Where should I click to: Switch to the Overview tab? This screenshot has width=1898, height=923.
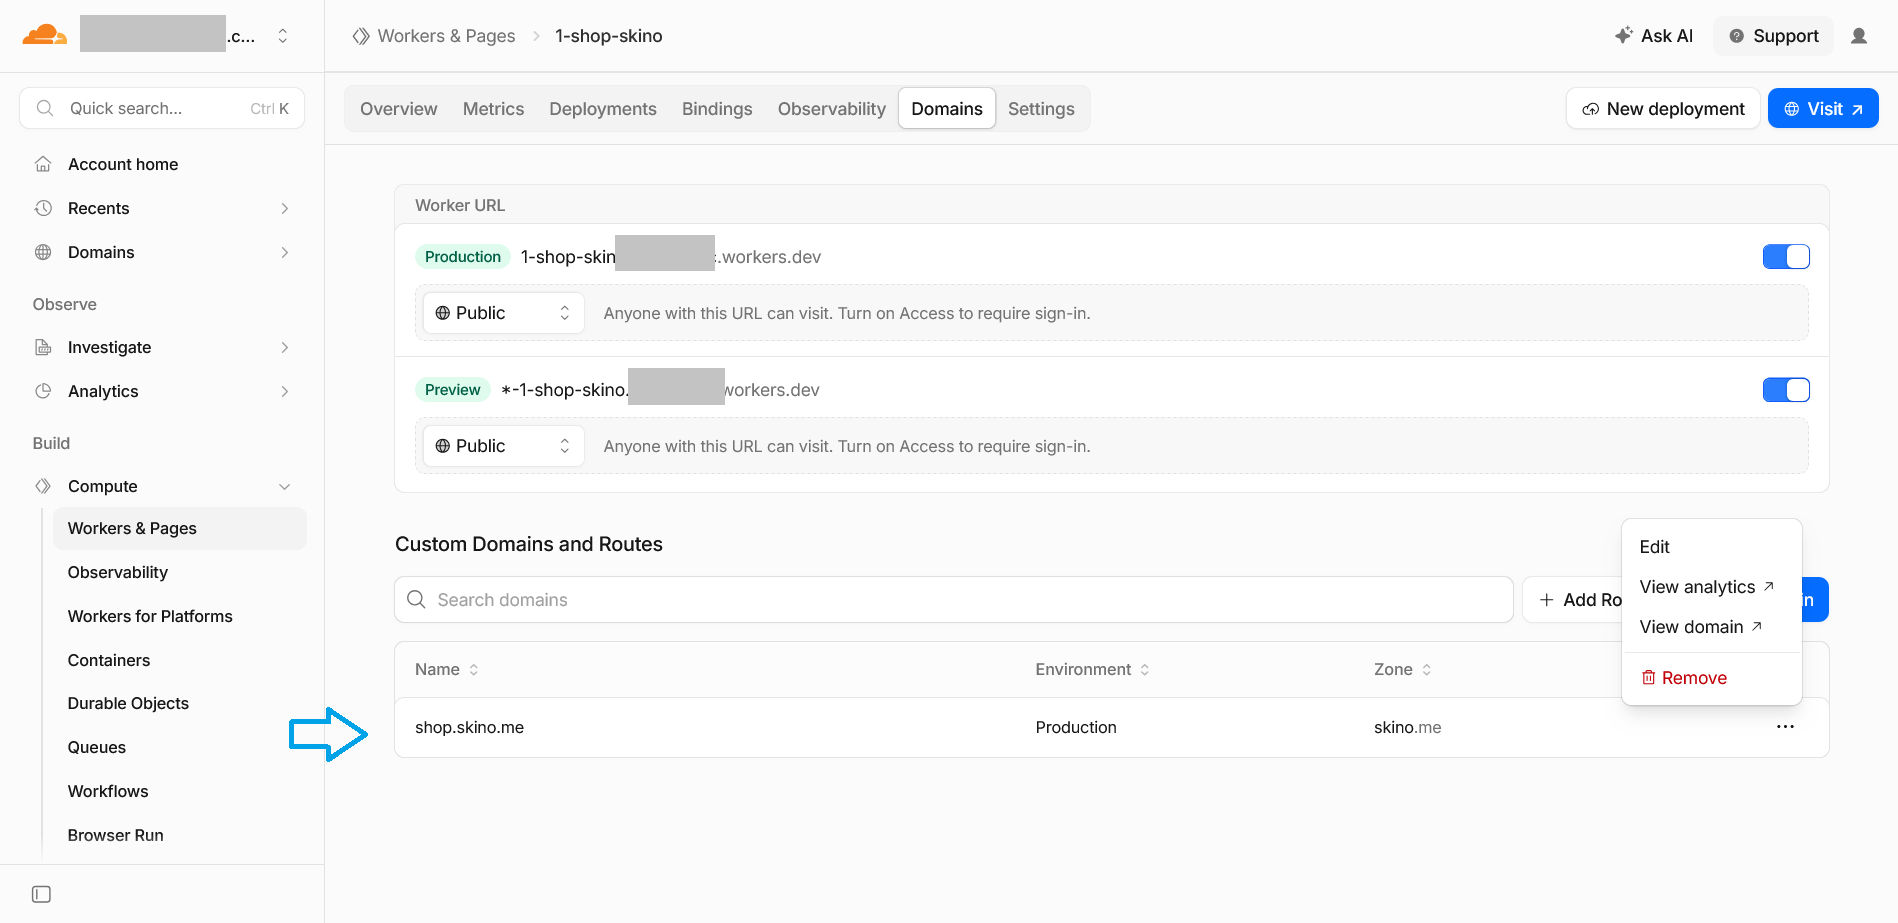pyautogui.click(x=399, y=108)
